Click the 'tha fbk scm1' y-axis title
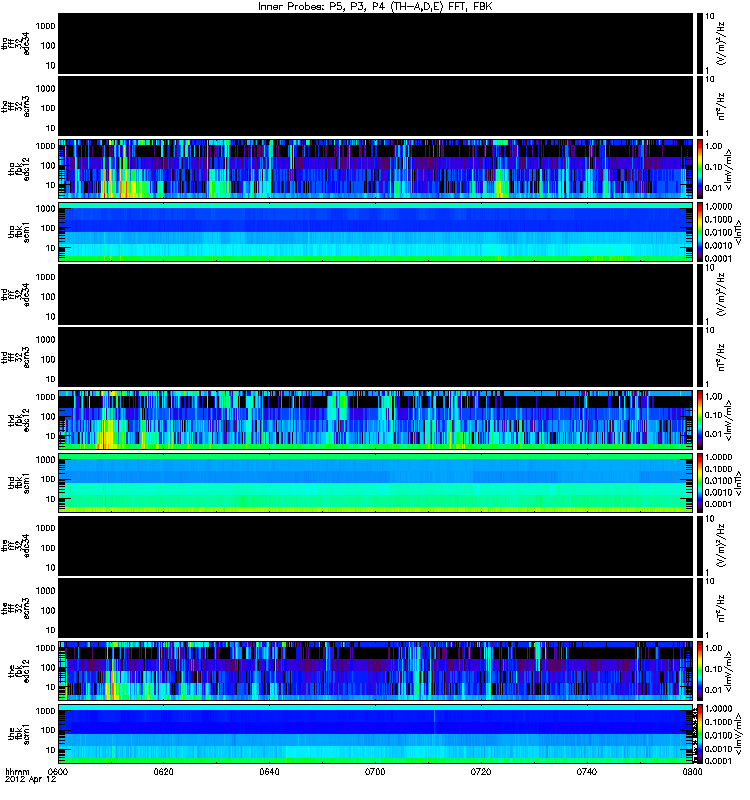Screen dimensions: 750x800 [x=19, y=232]
